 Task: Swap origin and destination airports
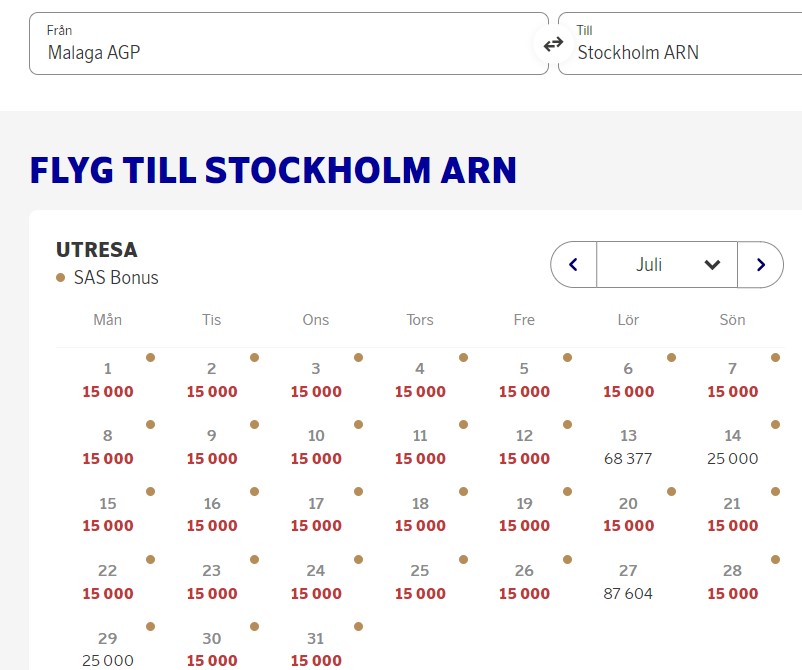click(x=553, y=44)
